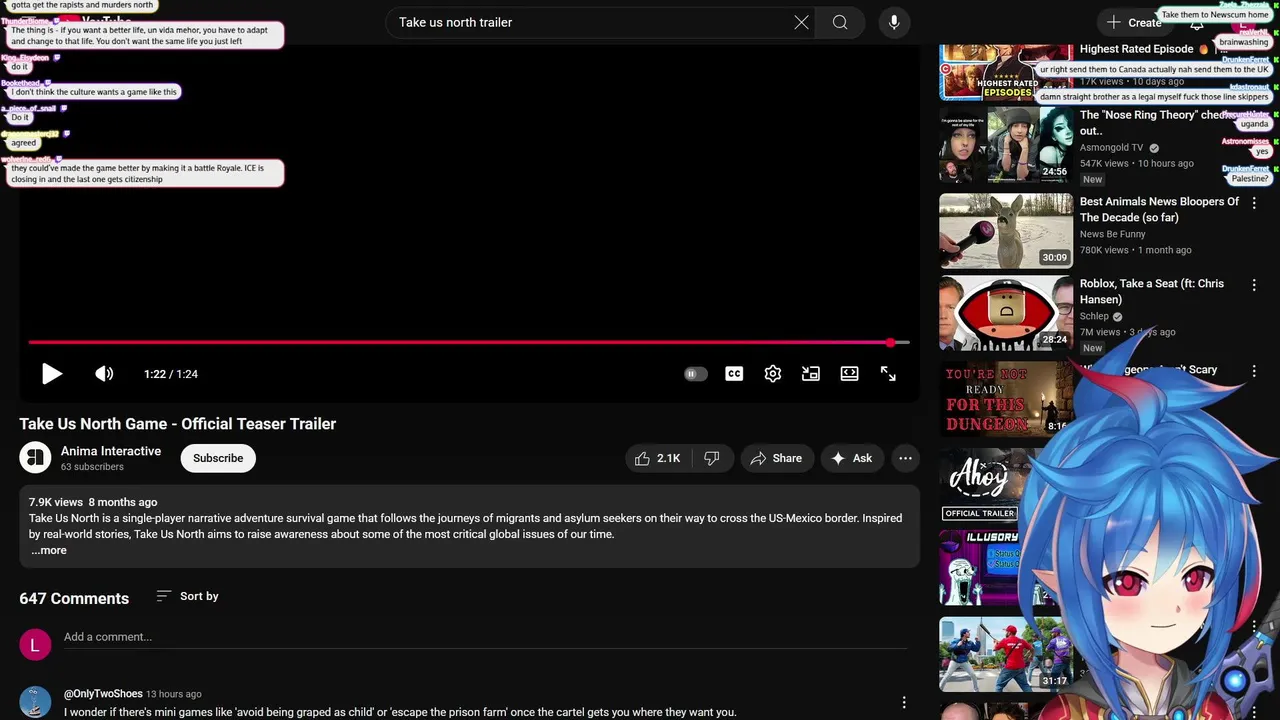1280x720 pixels.
Task: Like the video
Action: [x=658, y=458]
